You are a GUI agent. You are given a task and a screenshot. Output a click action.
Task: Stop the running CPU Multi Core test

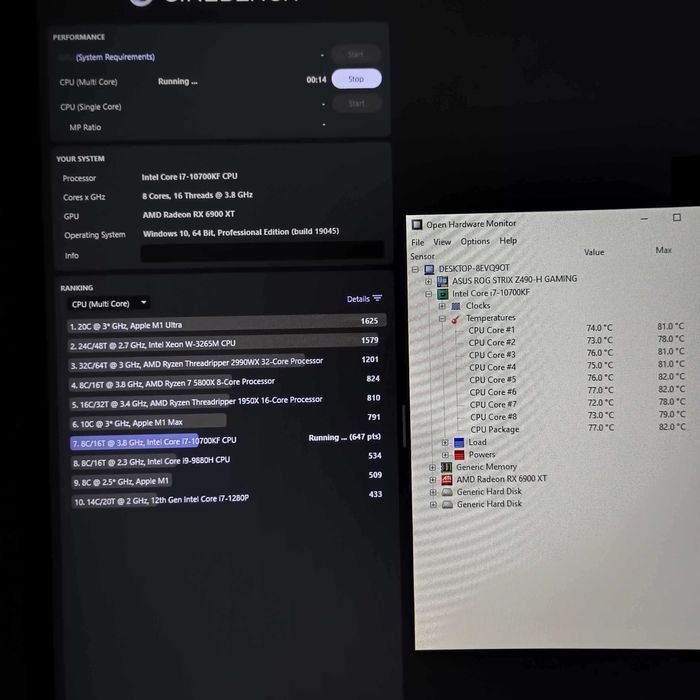point(356,79)
